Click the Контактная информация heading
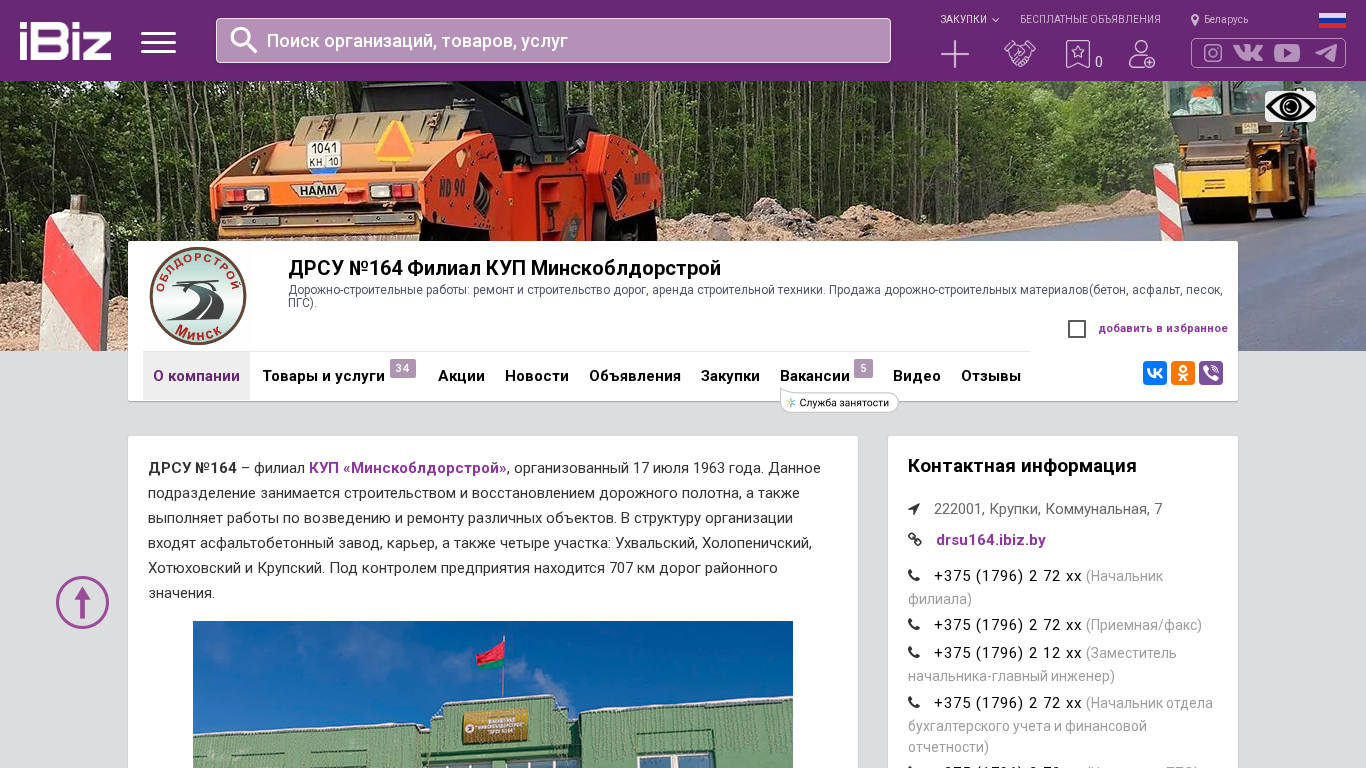Screen dimensions: 1366x768 click(x=1022, y=466)
